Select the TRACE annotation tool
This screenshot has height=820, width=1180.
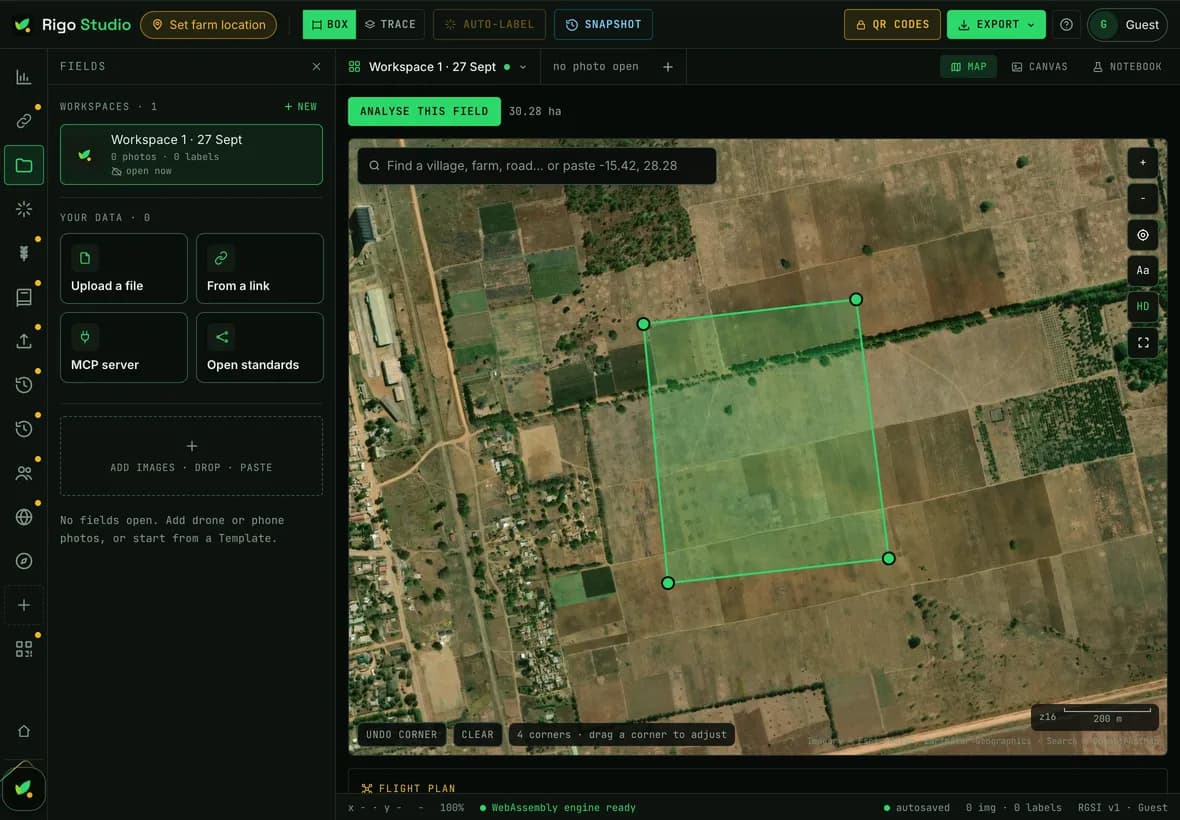[391, 25]
